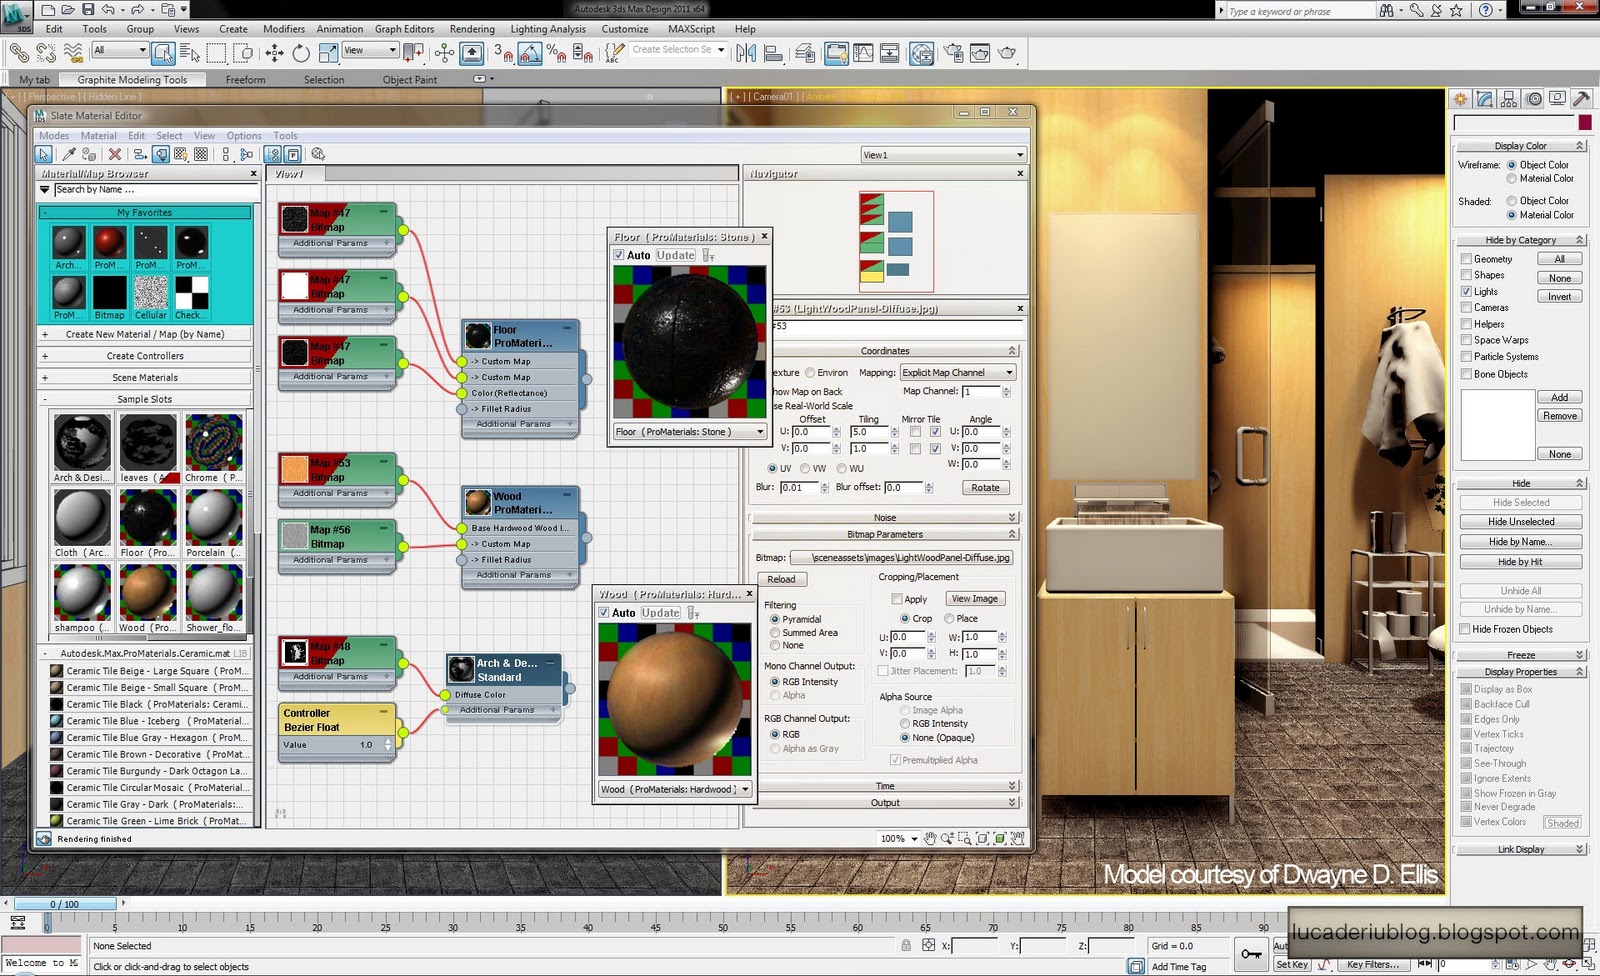The image size is (1600, 976).
Task: Open the Modify command panel tab
Action: tap(1485, 99)
